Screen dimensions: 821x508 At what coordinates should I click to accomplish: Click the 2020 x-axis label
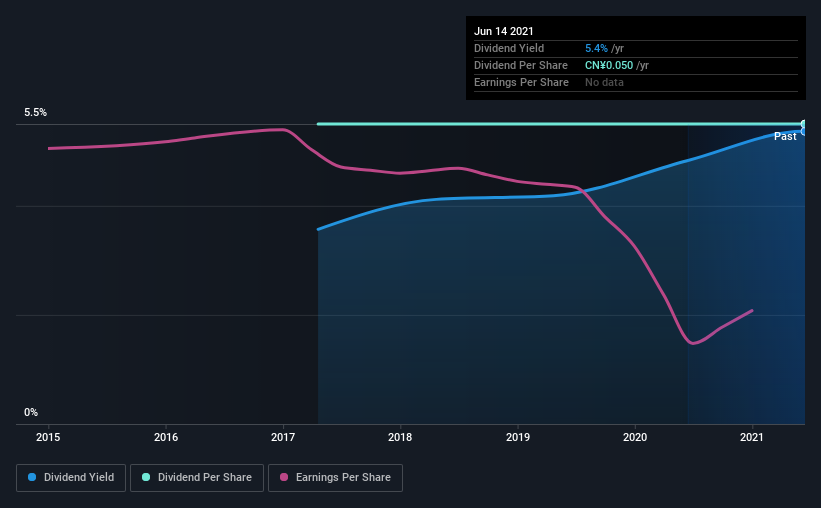point(635,437)
